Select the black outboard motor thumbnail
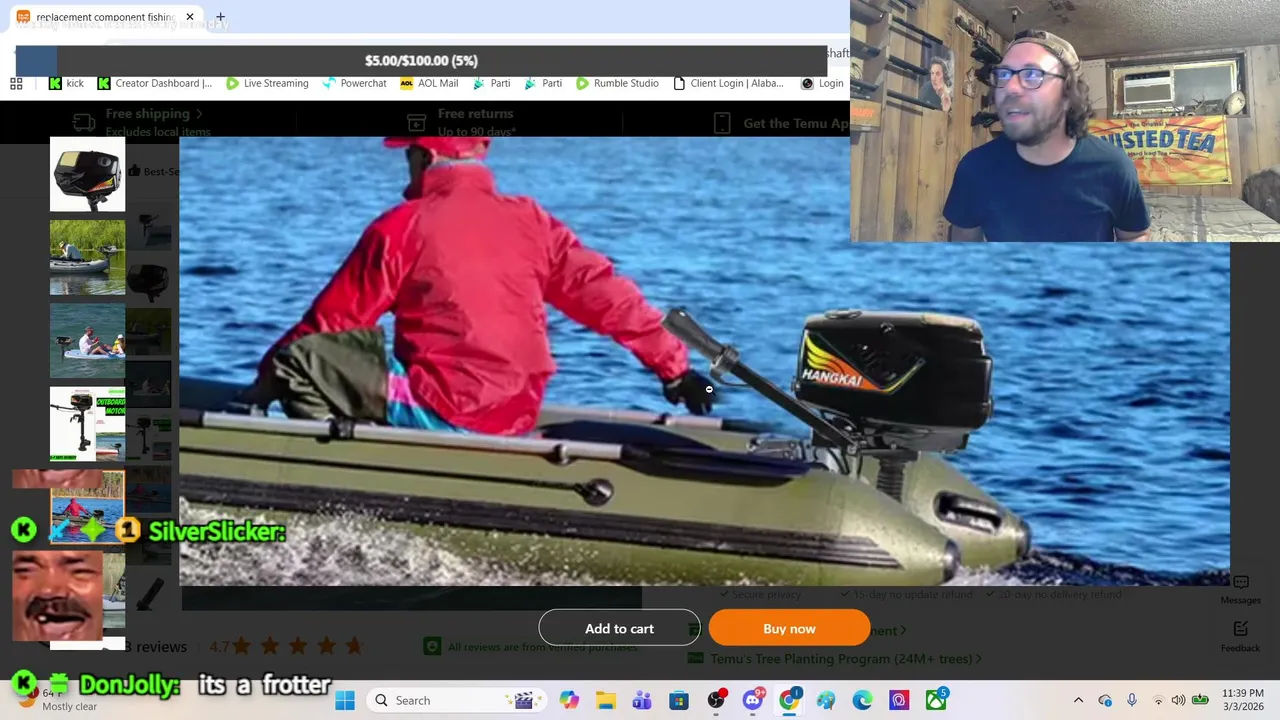The height and width of the screenshot is (720, 1280). (88, 174)
